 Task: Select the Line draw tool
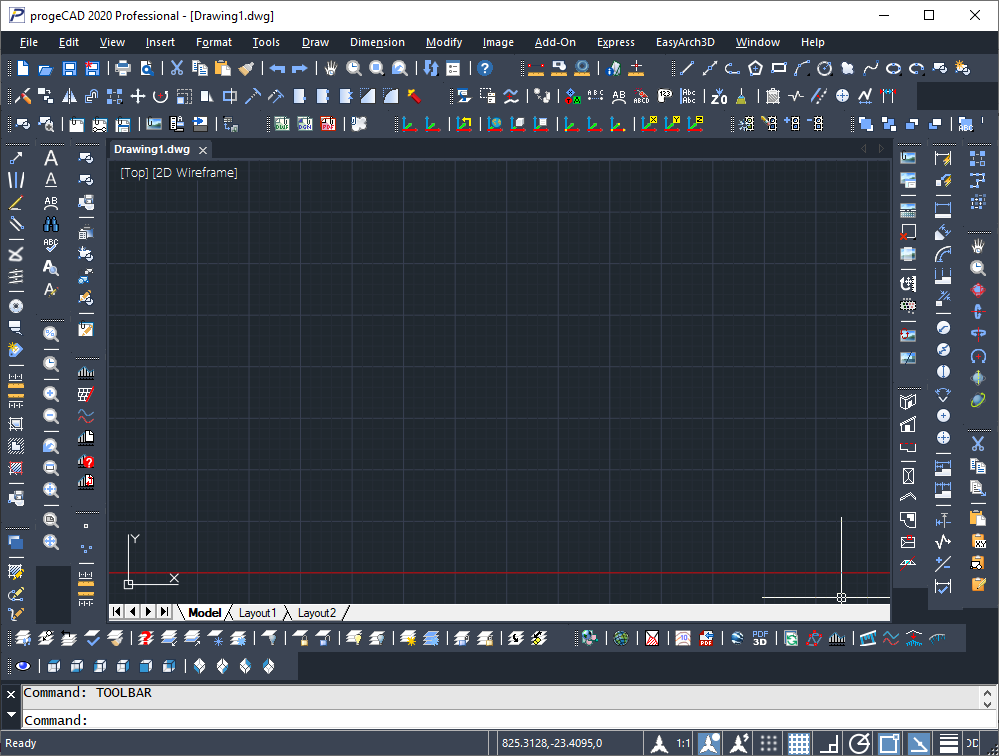pos(686,69)
